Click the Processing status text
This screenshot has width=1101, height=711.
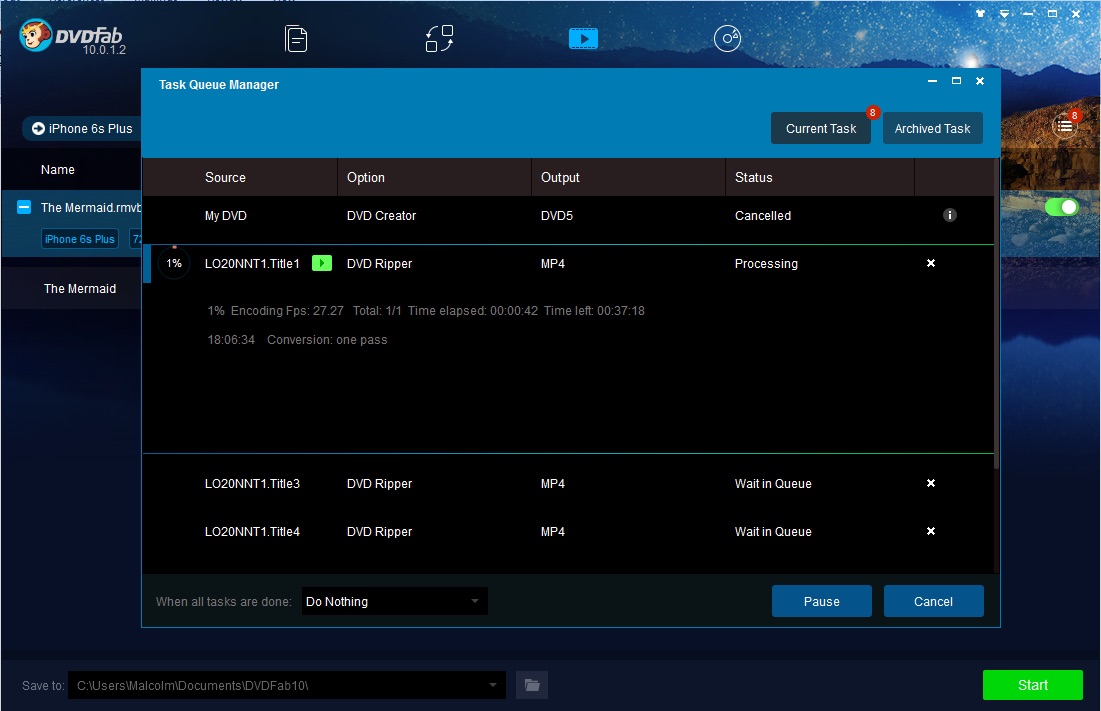click(x=766, y=264)
